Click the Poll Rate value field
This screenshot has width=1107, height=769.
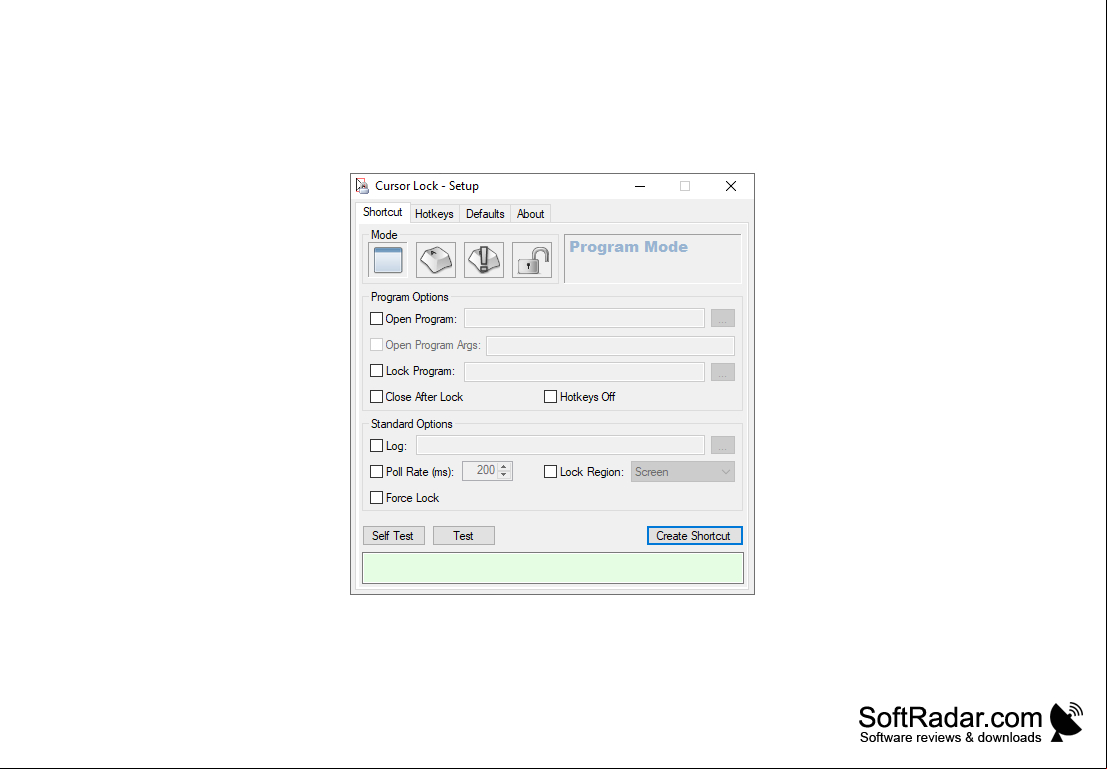(480, 471)
